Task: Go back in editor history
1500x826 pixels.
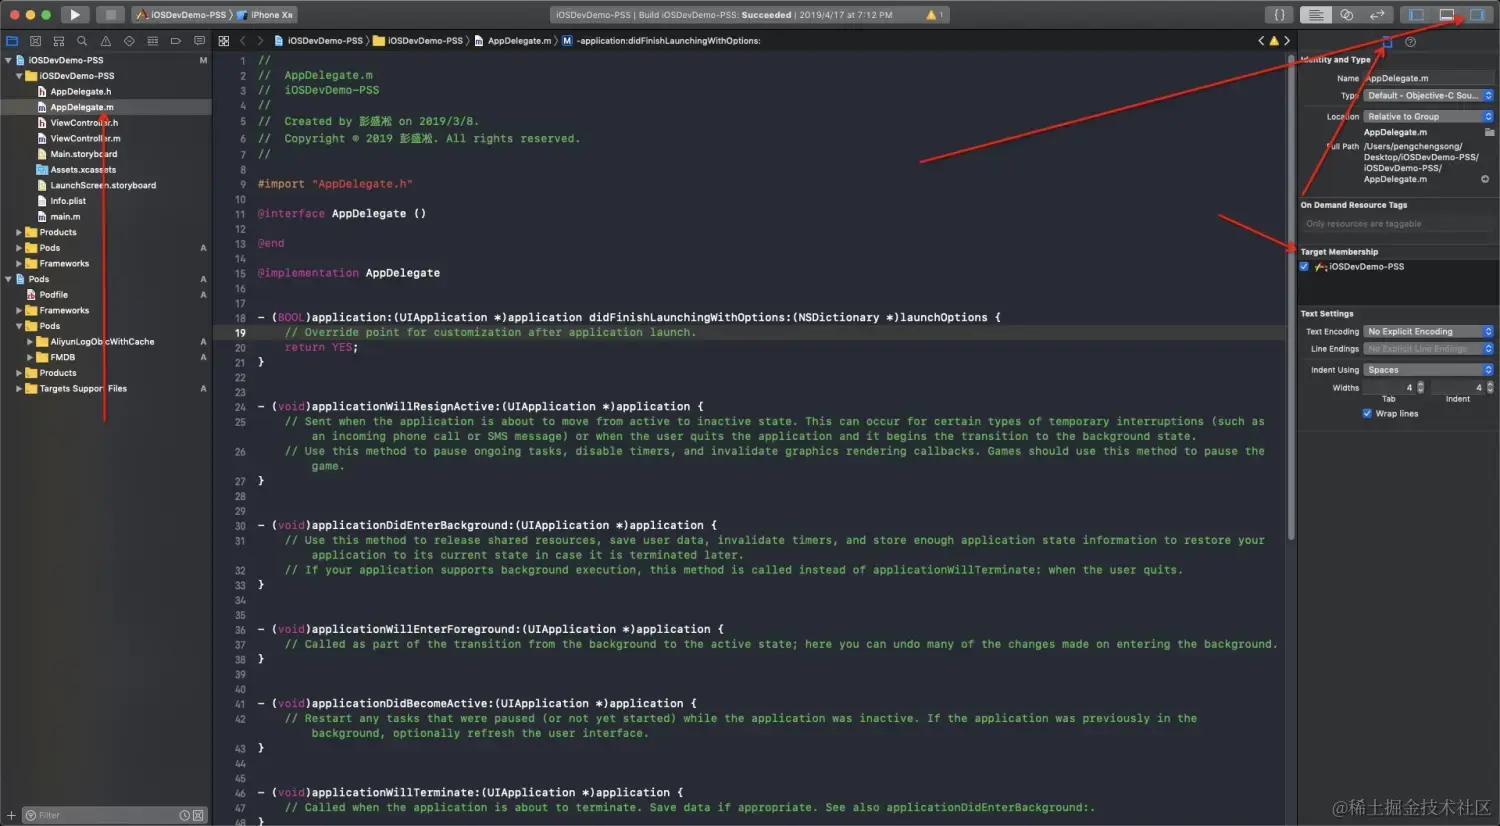Action: coord(243,41)
